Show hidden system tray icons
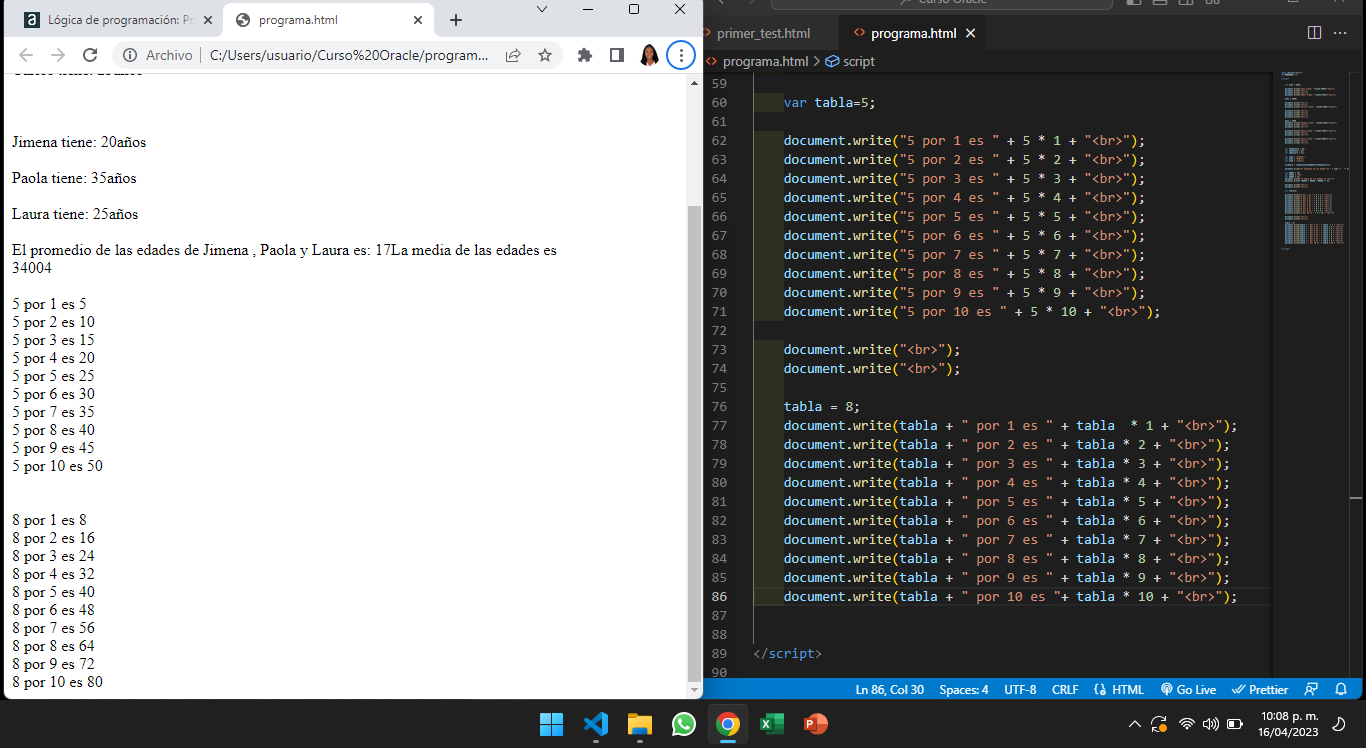The width and height of the screenshot is (1366, 748). click(1134, 724)
